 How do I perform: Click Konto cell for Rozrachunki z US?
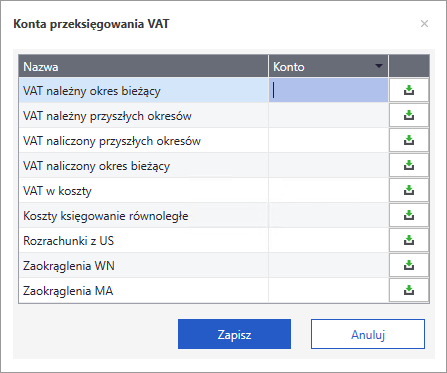click(x=328, y=240)
